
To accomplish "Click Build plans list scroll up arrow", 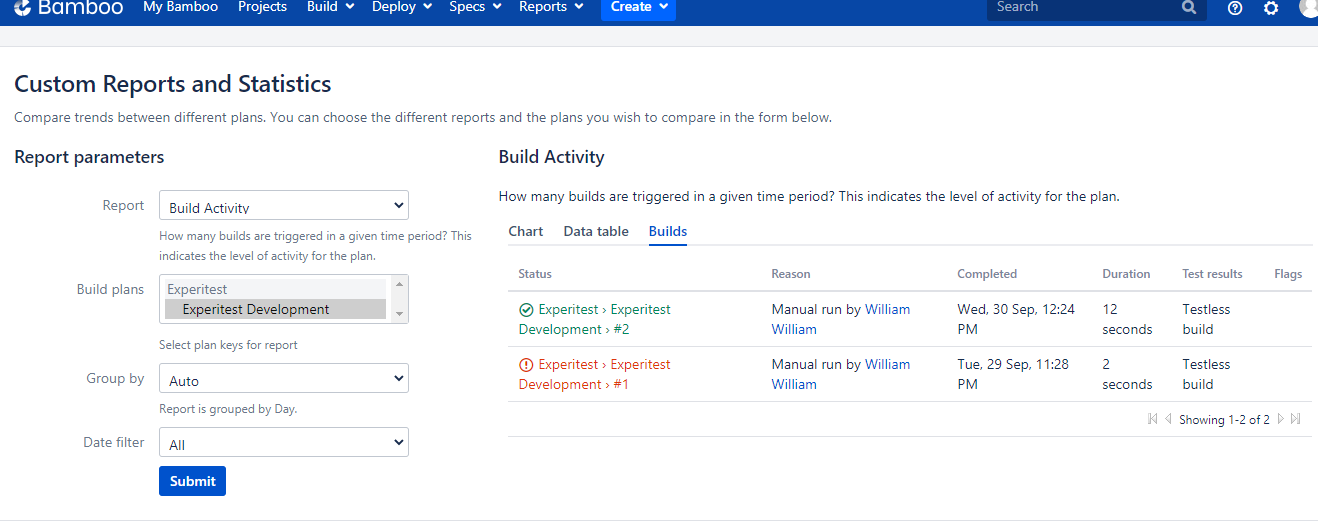I will [x=399, y=284].
